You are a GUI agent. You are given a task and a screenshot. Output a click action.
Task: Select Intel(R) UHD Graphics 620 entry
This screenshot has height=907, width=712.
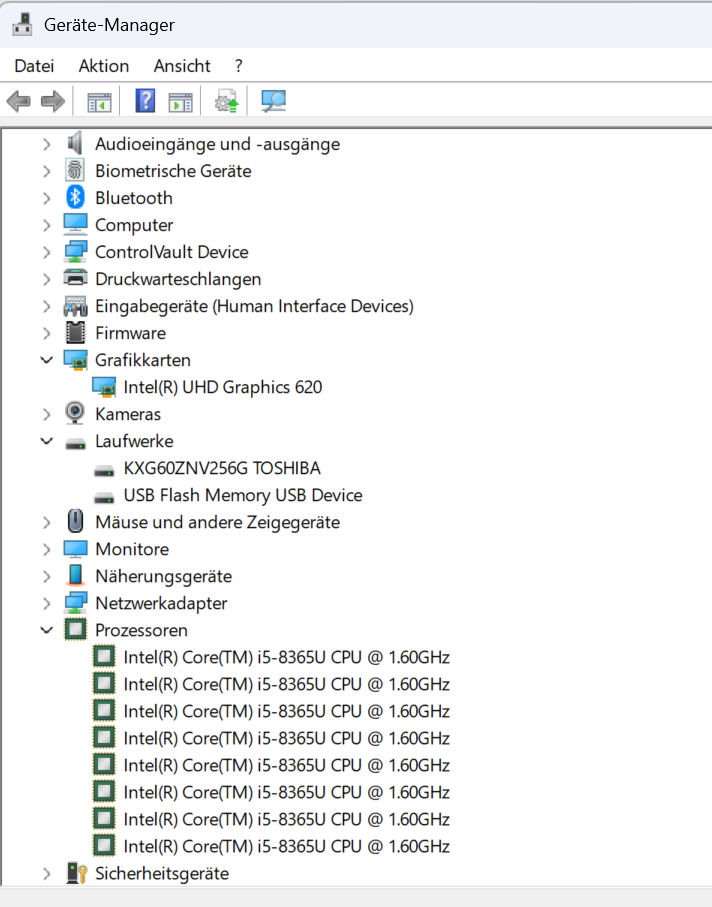[x=223, y=387]
